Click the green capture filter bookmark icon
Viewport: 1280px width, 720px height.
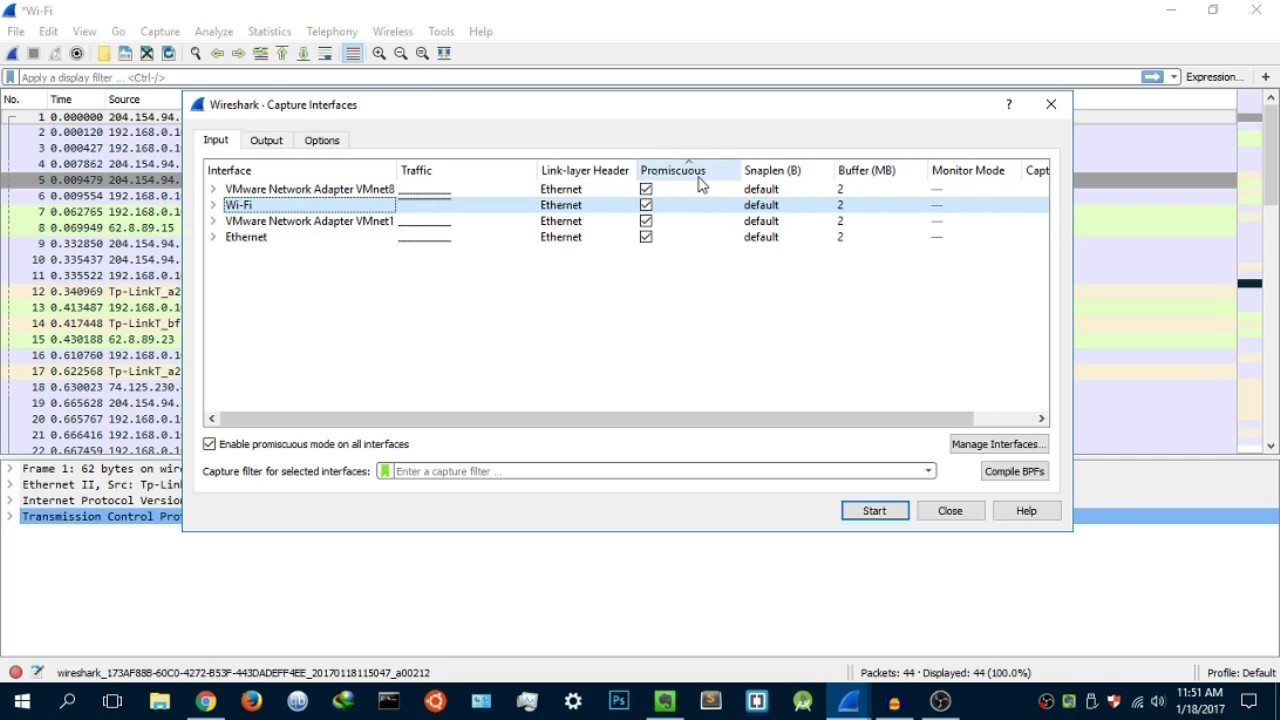tap(385, 471)
